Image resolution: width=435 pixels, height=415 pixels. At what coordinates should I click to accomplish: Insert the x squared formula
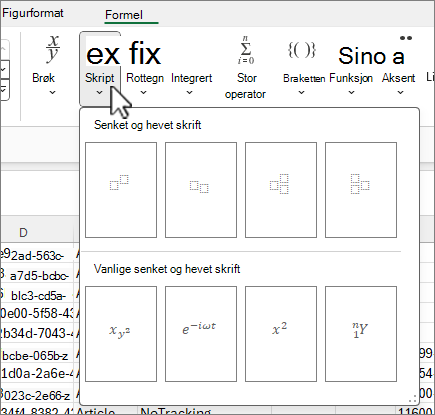281,334
